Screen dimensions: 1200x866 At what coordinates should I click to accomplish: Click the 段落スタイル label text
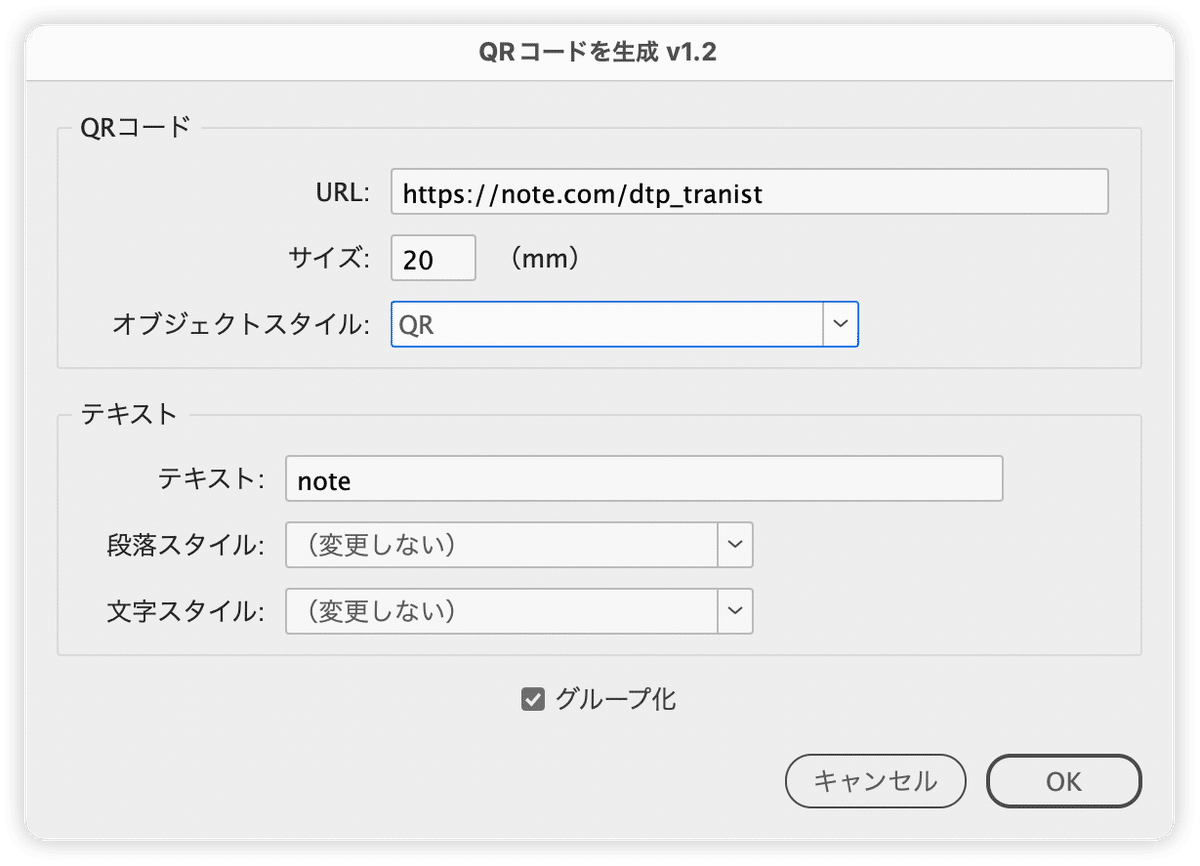[x=185, y=545]
